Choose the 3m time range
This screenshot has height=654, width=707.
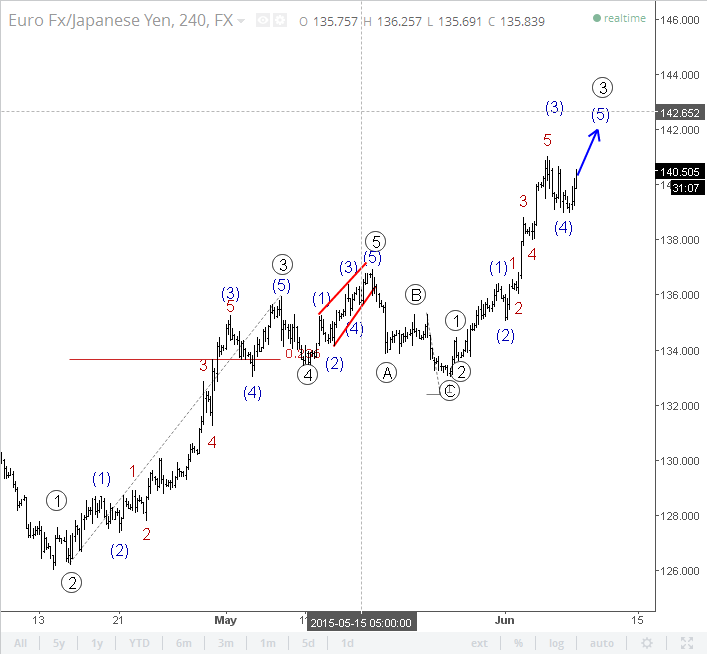pyautogui.click(x=225, y=643)
